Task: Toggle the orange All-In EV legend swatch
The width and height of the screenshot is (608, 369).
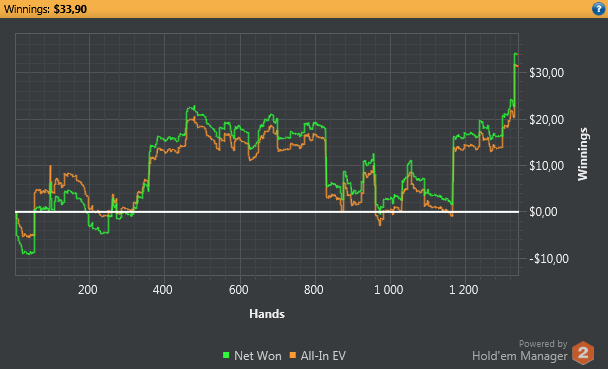Action: click(x=293, y=355)
